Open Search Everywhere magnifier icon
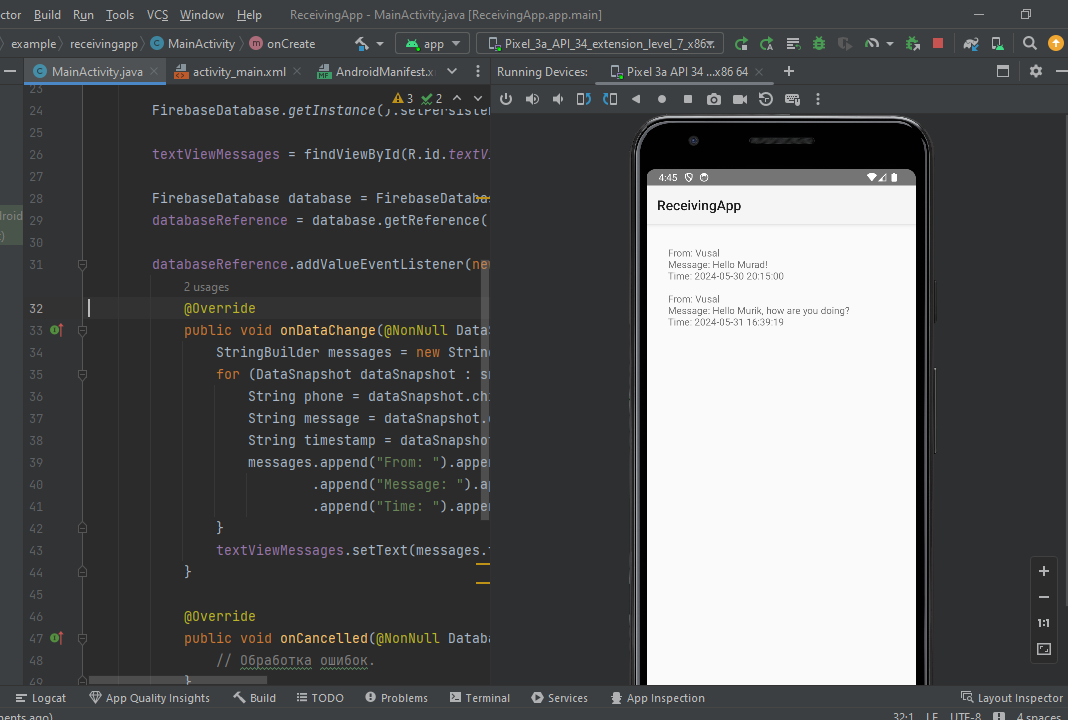Screen dimensions: 1068x720 (x=1030, y=44)
